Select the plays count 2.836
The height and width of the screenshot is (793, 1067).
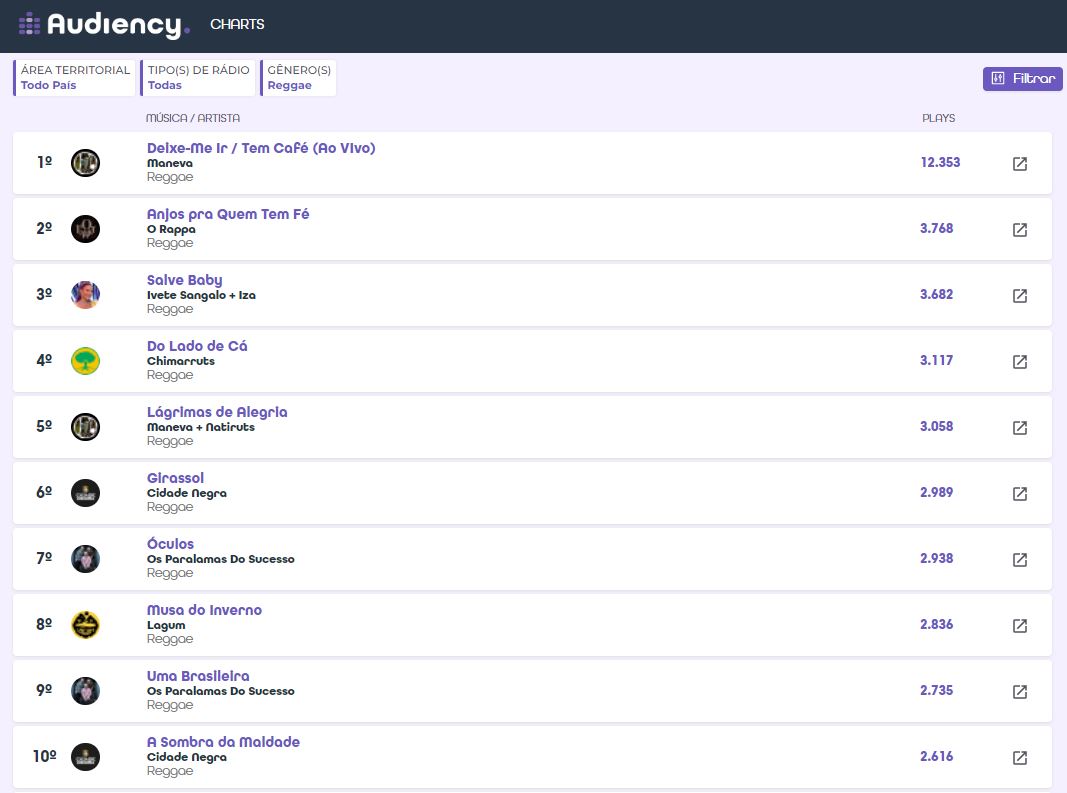(936, 625)
